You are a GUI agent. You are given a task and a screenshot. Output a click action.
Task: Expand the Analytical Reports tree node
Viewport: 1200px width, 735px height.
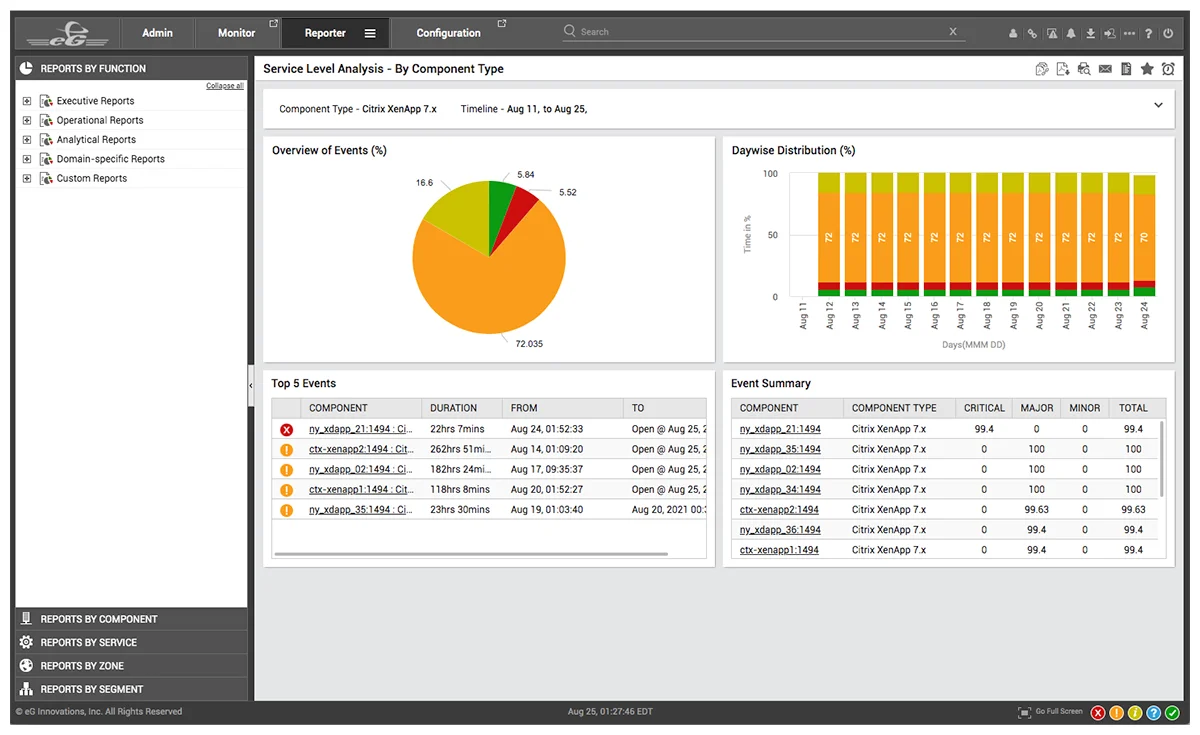tap(27, 140)
